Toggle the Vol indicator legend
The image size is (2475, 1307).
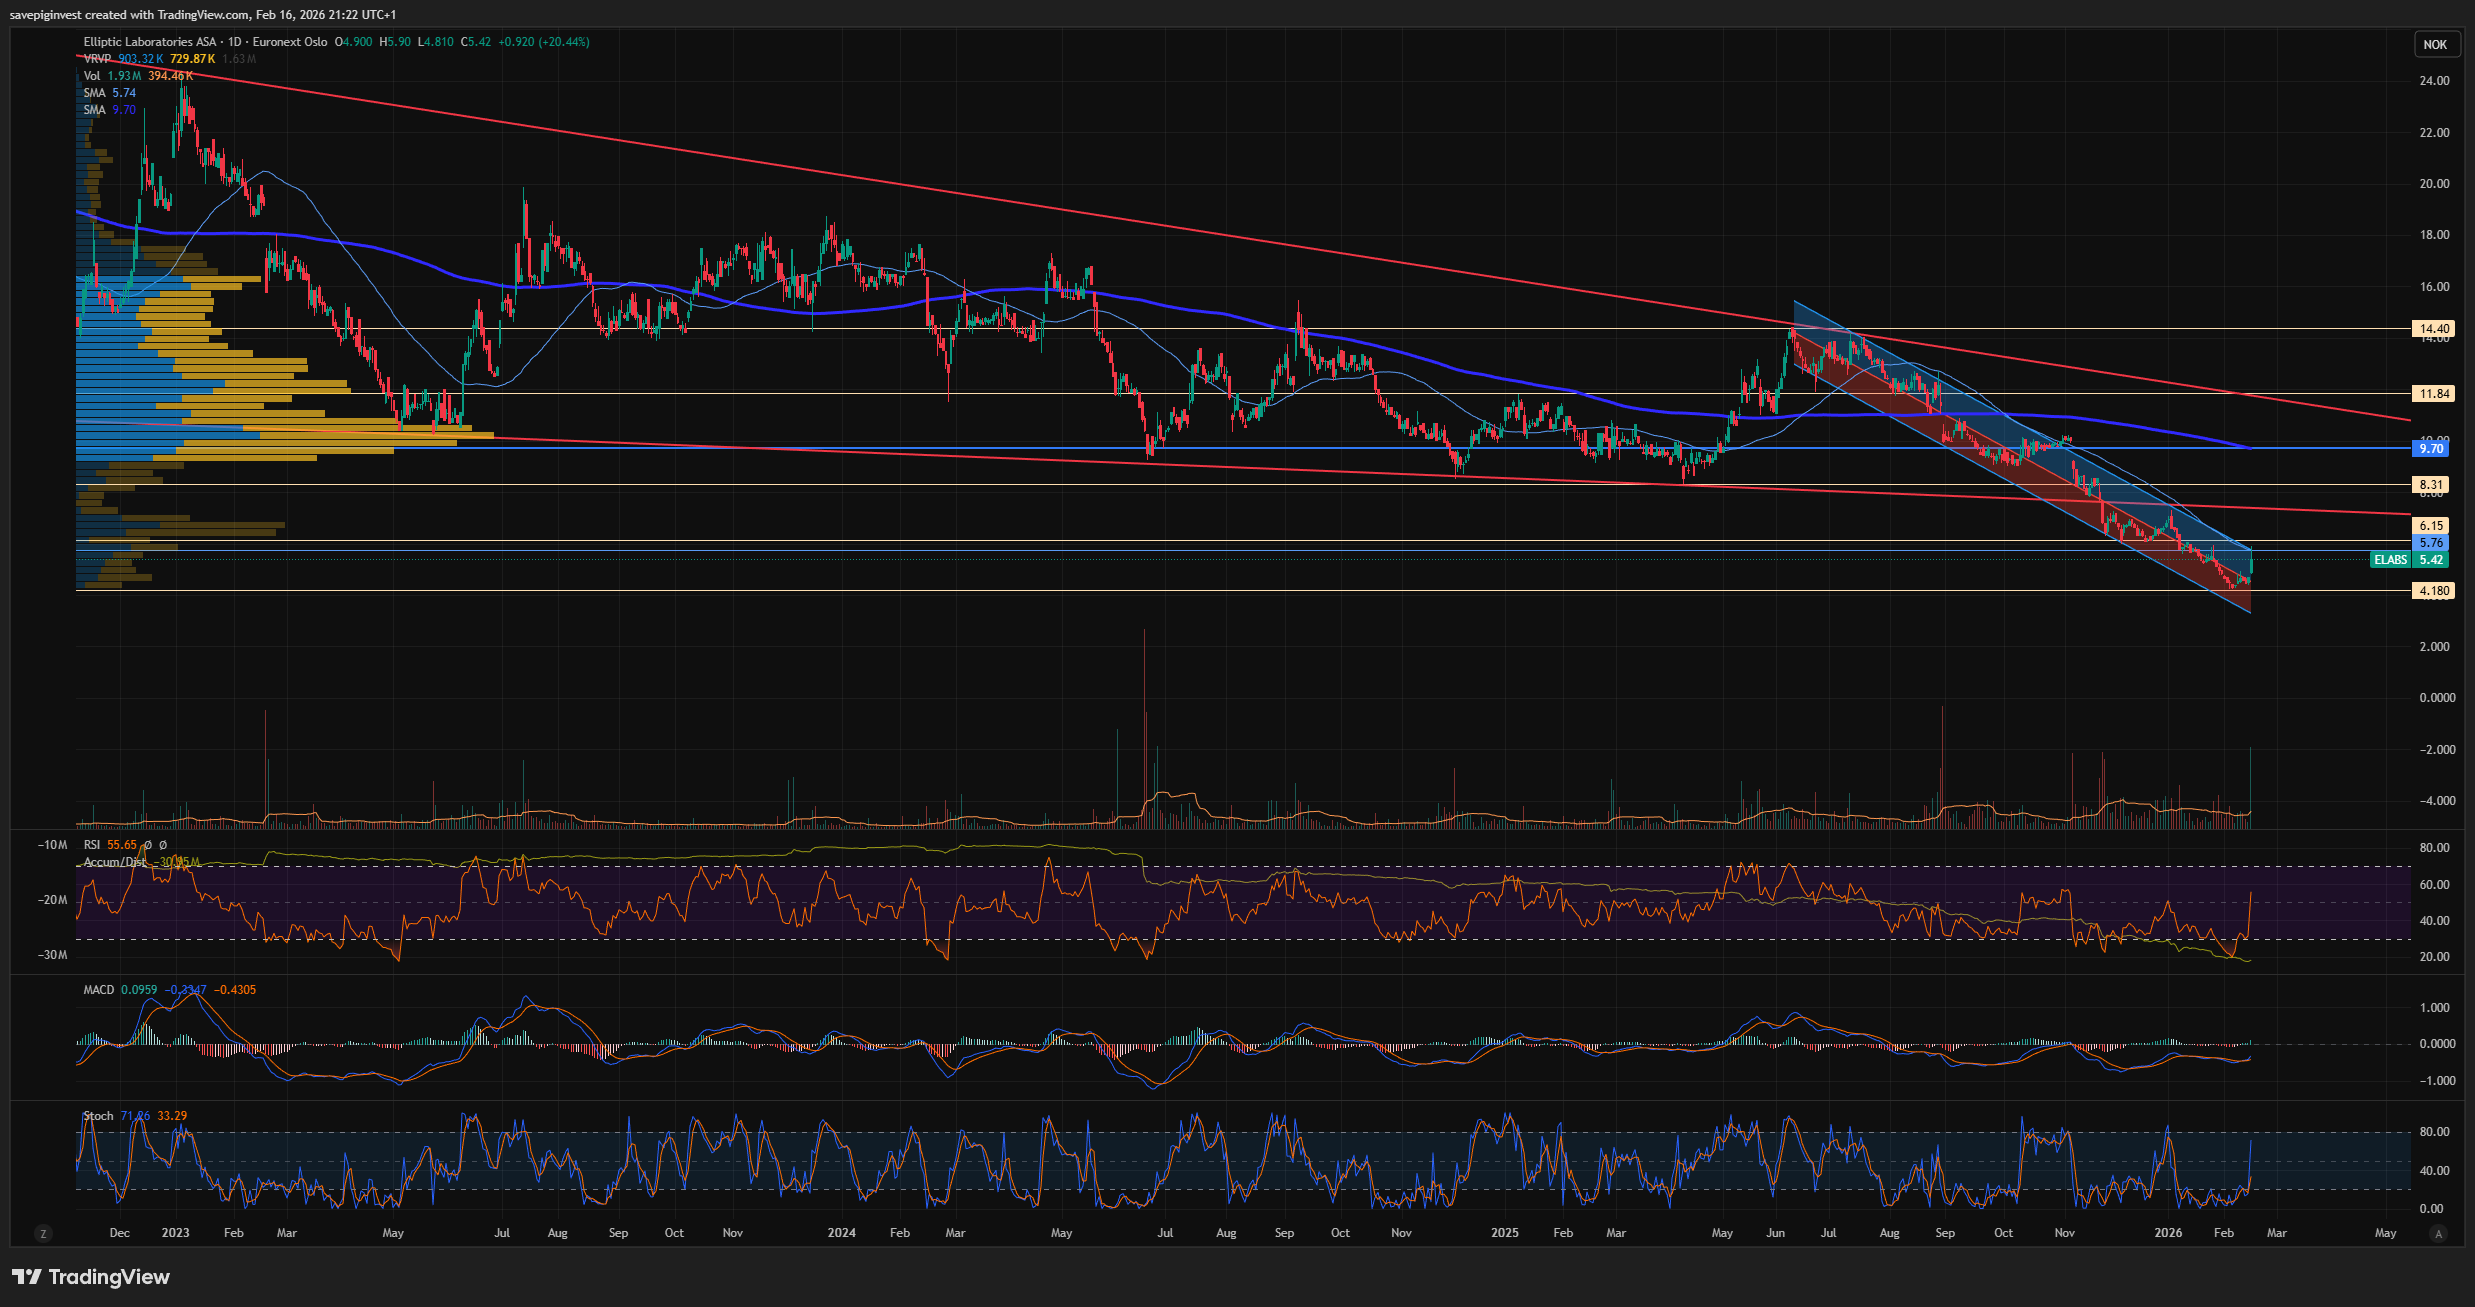92,76
